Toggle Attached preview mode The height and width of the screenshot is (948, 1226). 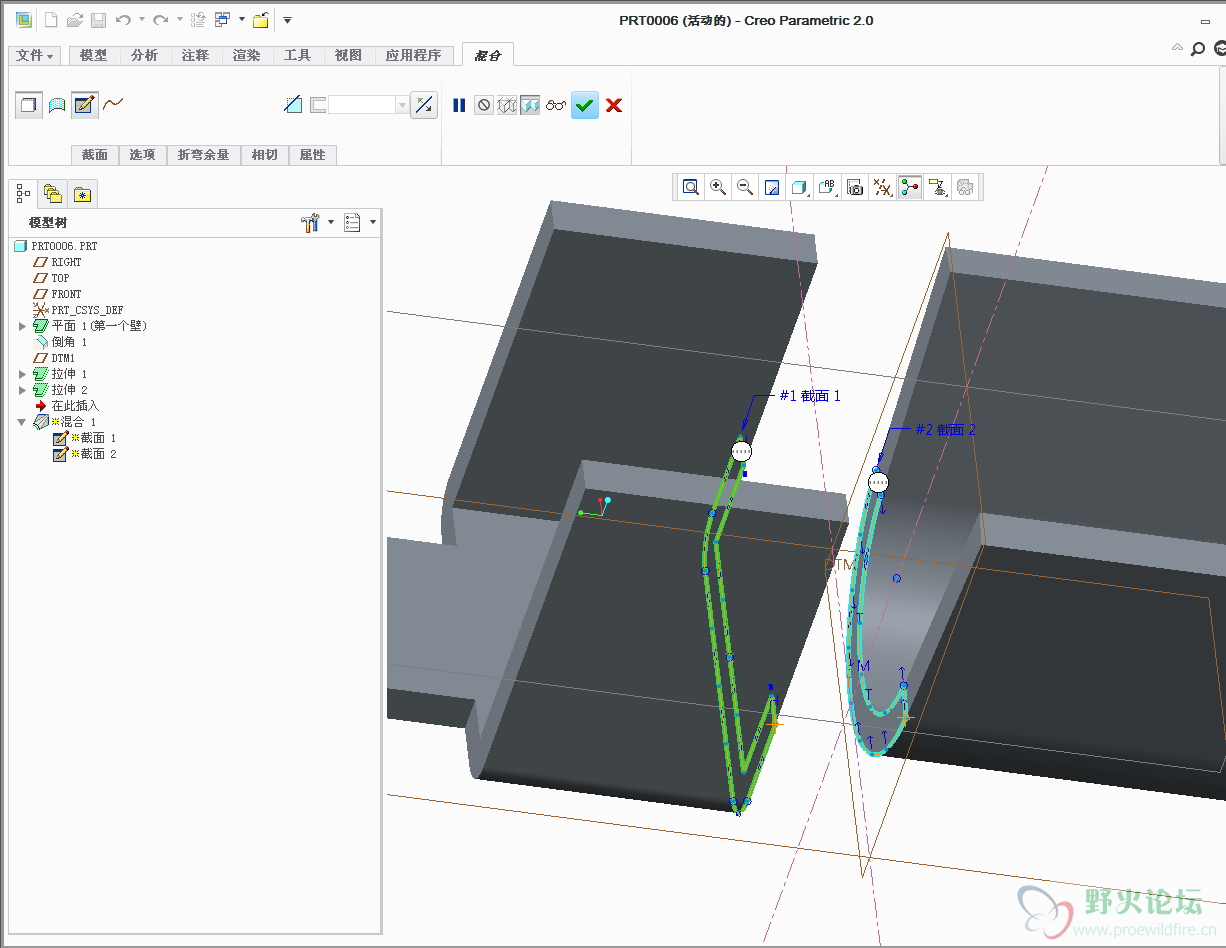tap(530, 105)
